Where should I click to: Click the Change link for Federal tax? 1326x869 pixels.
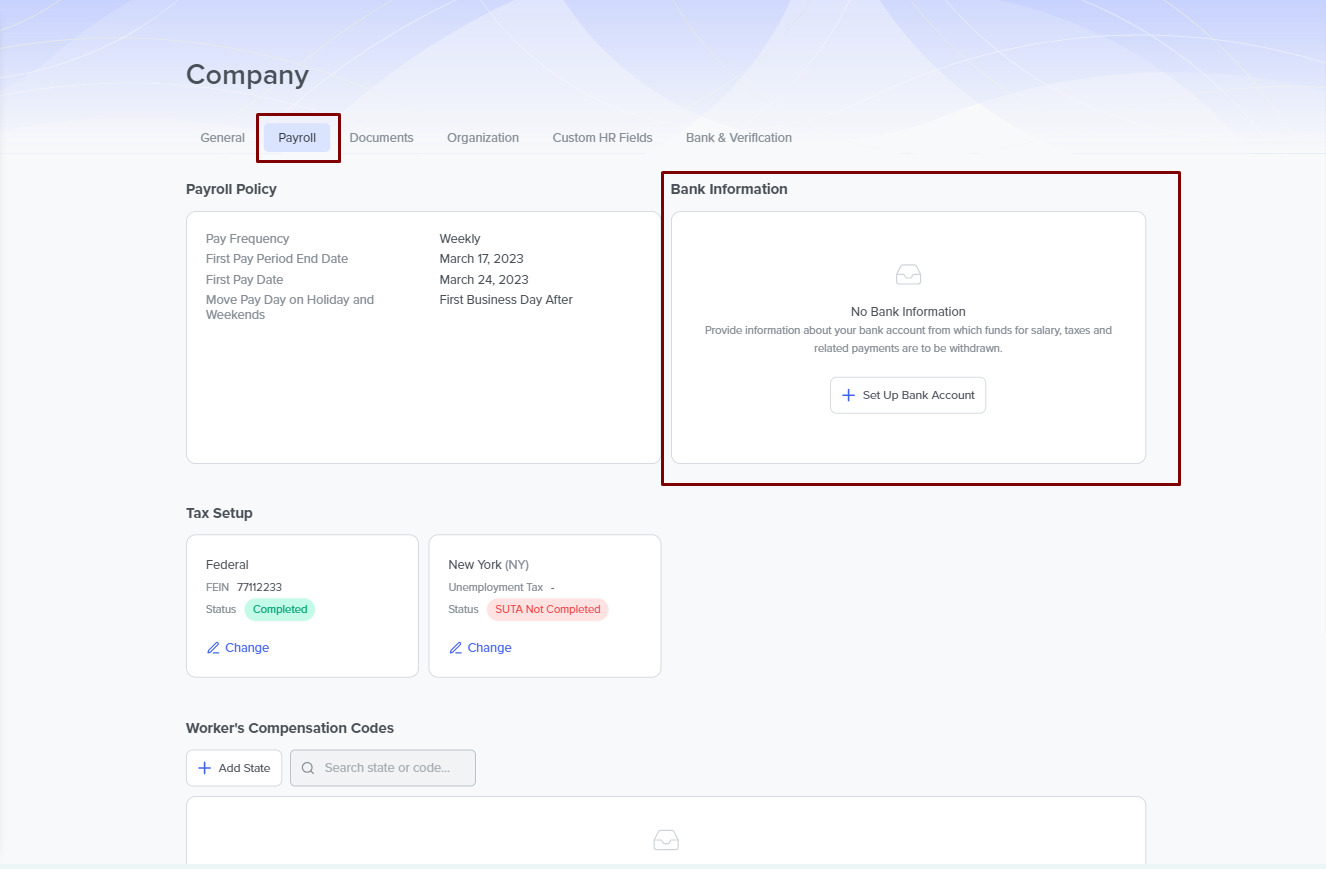(247, 648)
